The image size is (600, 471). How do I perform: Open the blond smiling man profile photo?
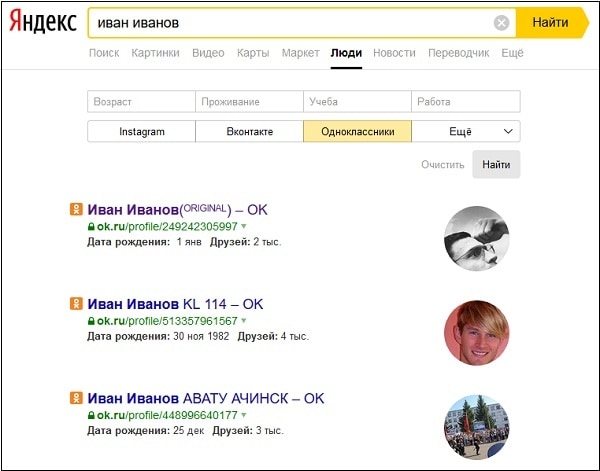(x=476, y=332)
